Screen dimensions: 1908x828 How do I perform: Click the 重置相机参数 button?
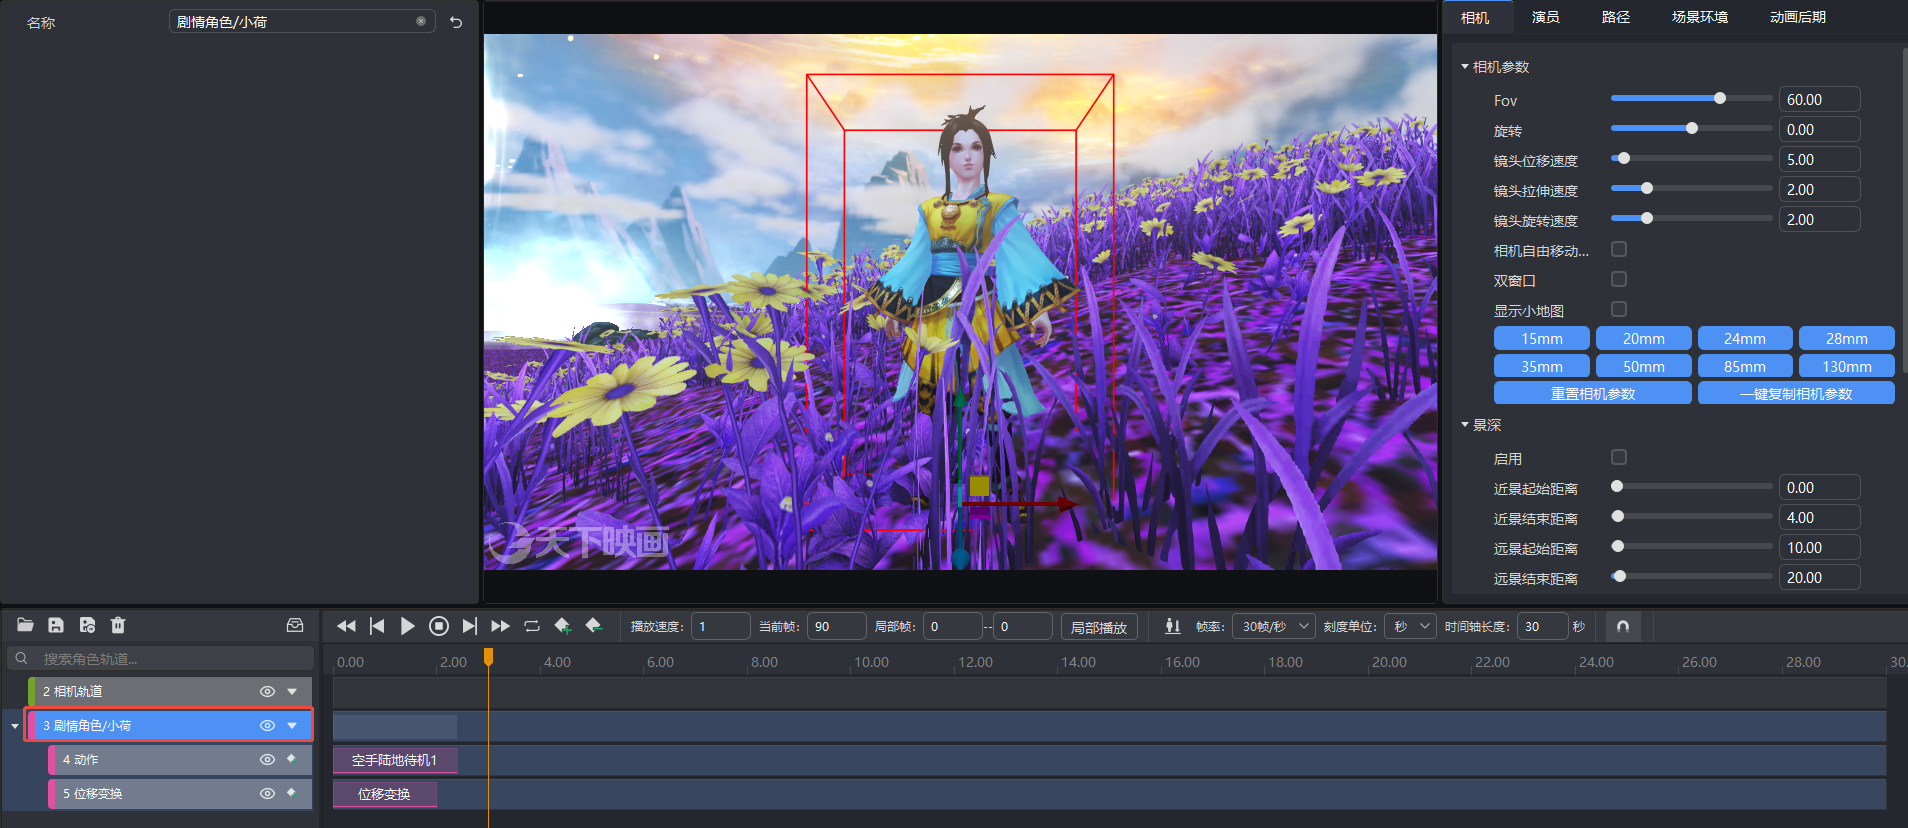tap(1593, 393)
